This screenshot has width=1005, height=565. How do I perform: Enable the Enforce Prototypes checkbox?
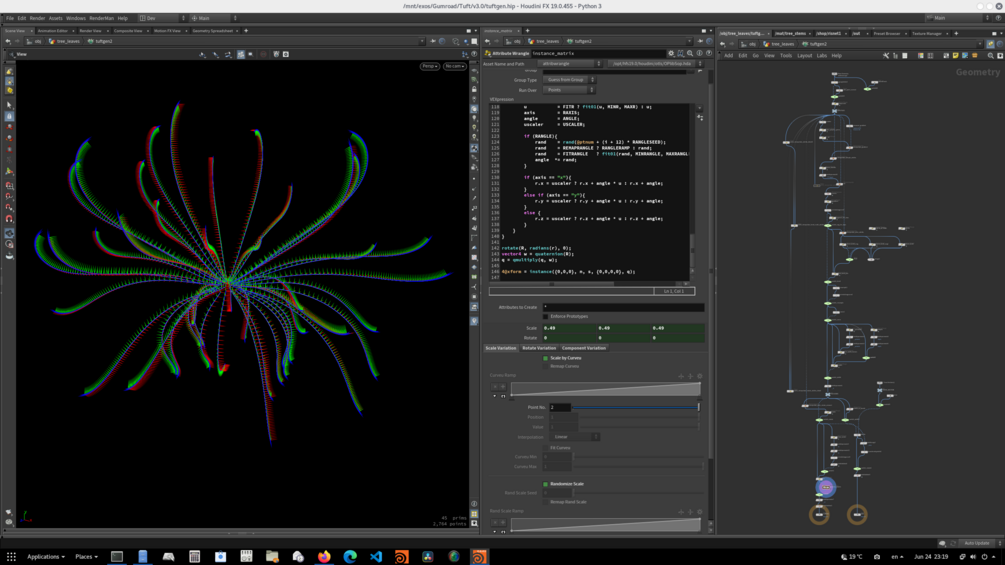[545, 317]
